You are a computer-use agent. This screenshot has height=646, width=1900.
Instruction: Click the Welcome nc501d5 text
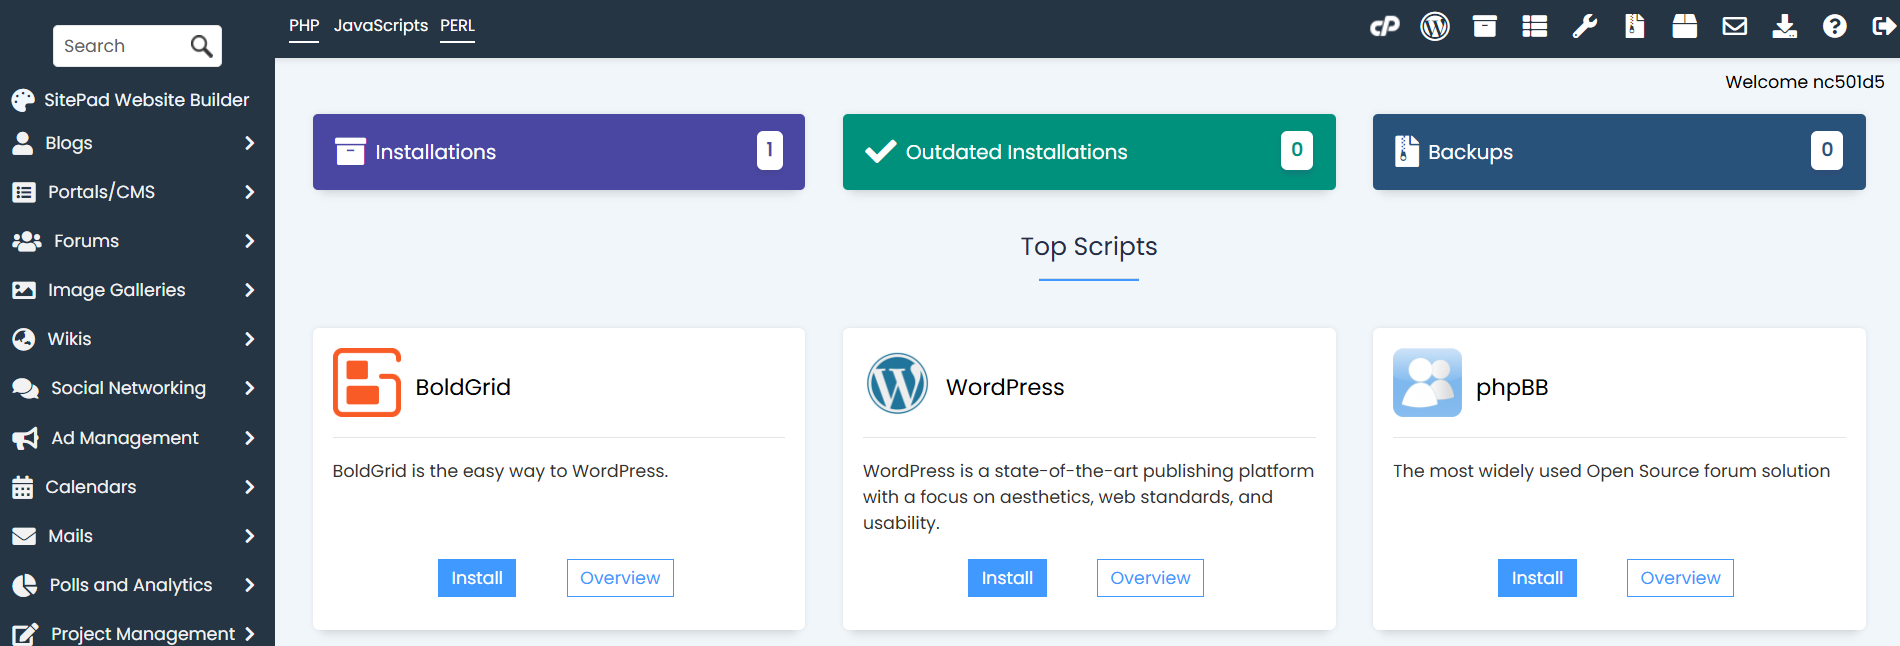(1805, 82)
